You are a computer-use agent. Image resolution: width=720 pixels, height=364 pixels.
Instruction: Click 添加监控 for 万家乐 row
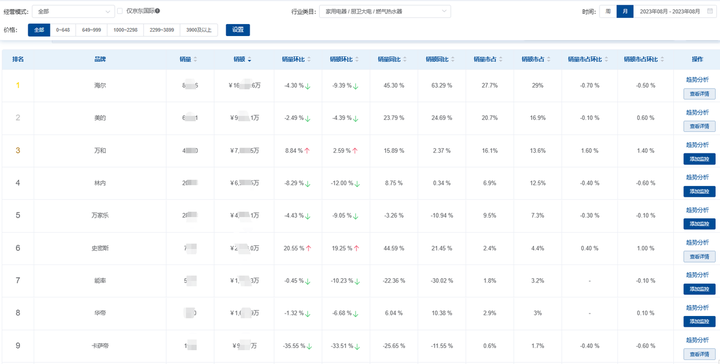[x=699, y=224]
